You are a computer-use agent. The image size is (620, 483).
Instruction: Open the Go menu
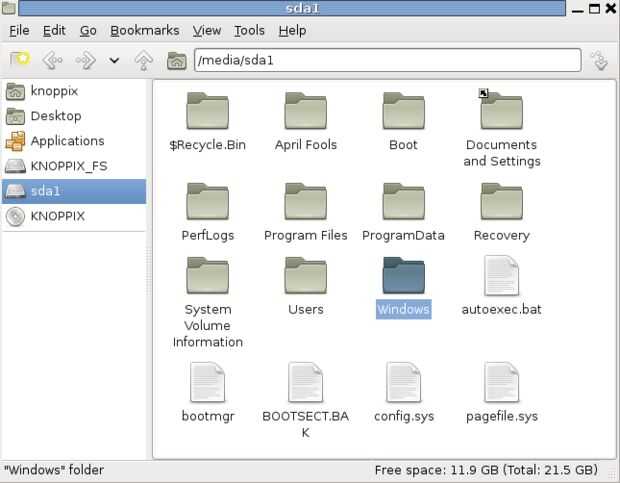point(88,30)
